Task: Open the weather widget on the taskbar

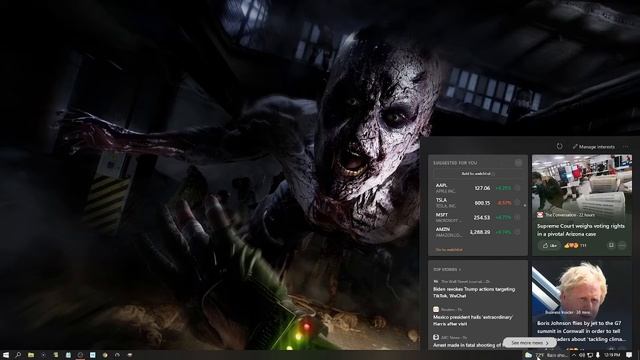Action: (x=546, y=355)
